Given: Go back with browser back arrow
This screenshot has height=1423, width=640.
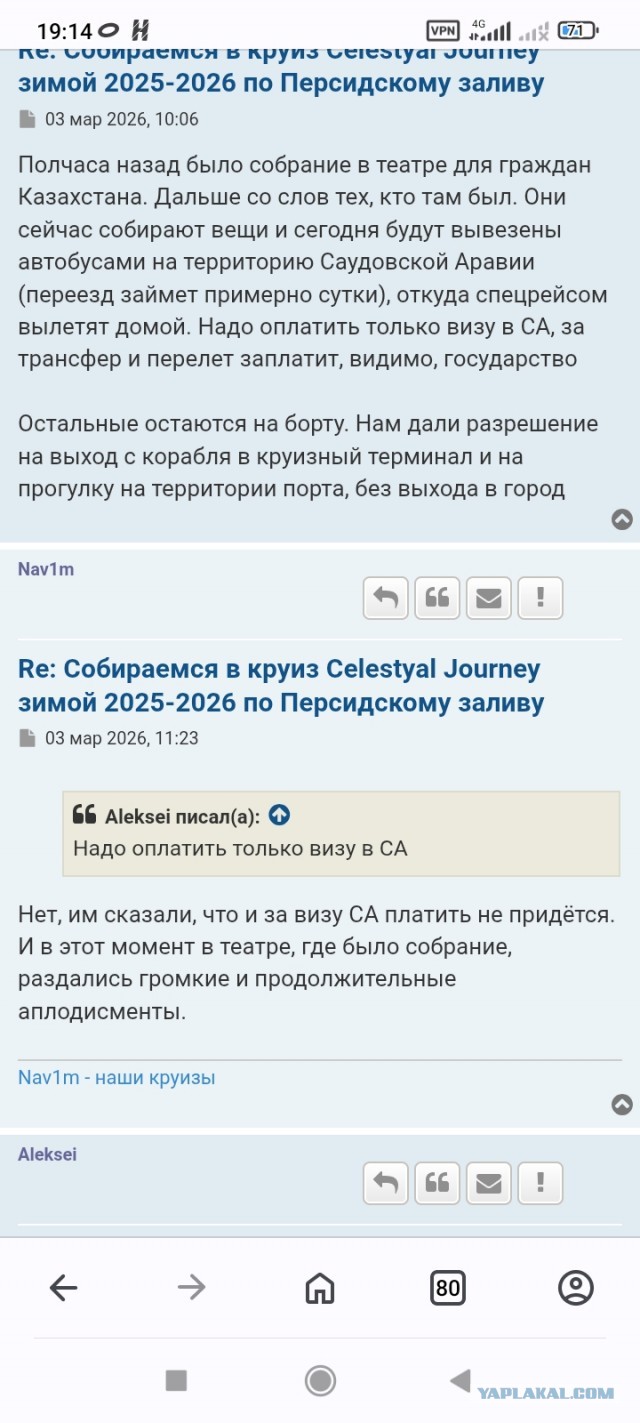Looking at the screenshot, I should pos(63,1288).
